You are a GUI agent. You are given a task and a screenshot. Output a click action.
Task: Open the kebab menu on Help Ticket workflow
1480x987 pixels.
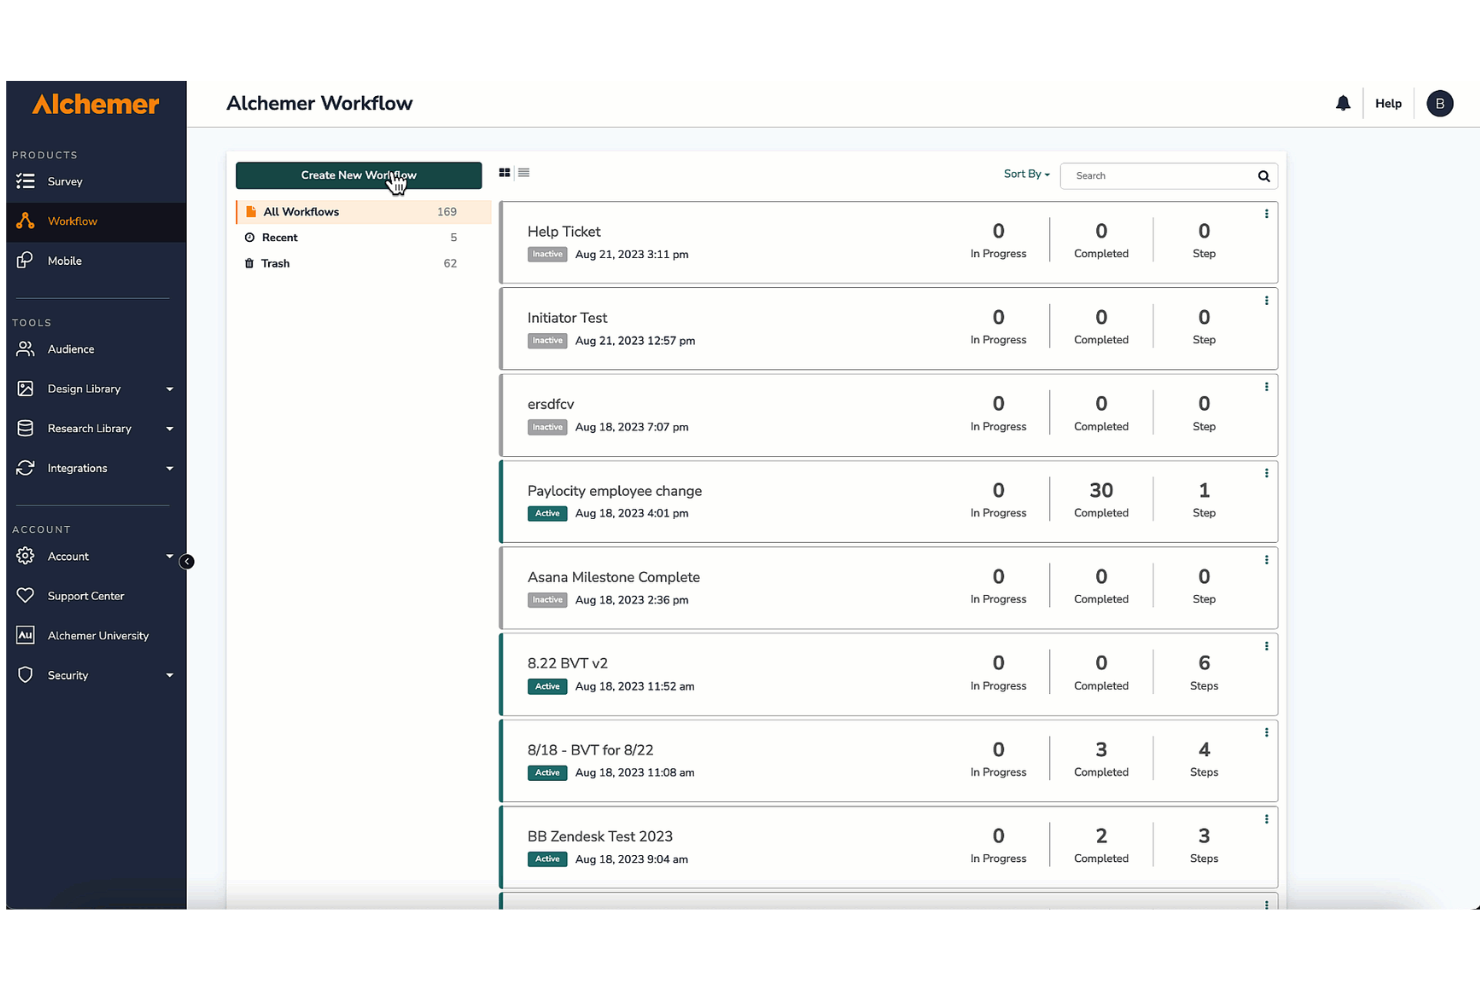1266,213
